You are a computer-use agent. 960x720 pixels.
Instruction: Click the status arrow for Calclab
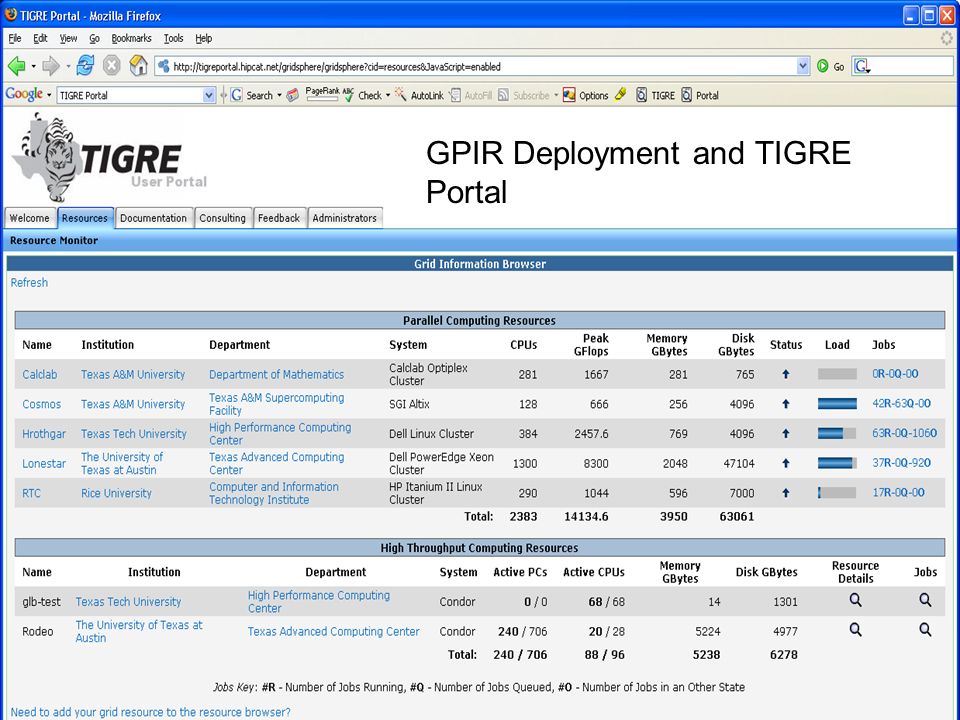click(x=786, y=374)
